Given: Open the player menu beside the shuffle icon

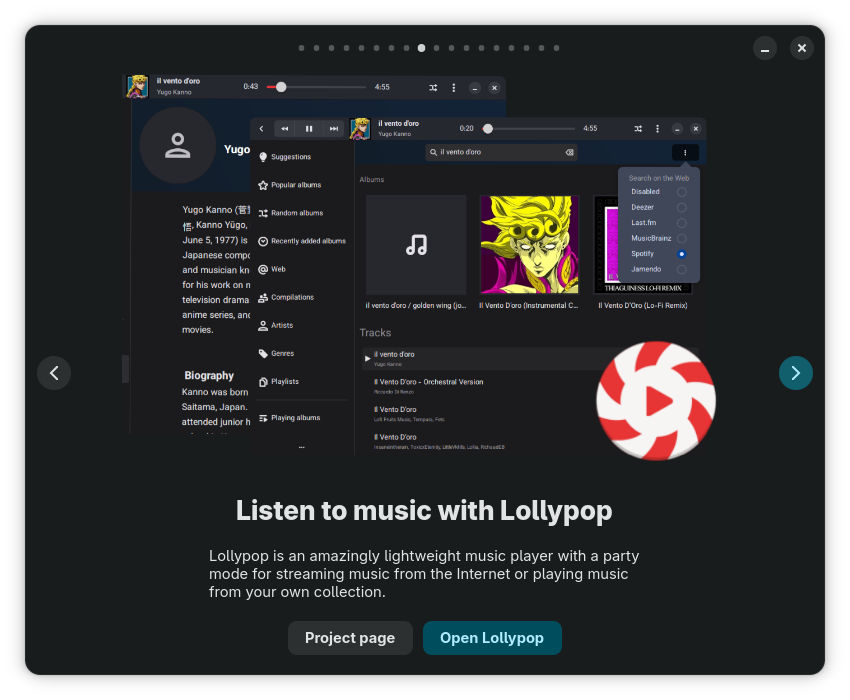Looking at the screenshot, I should (x=658, y=129).
